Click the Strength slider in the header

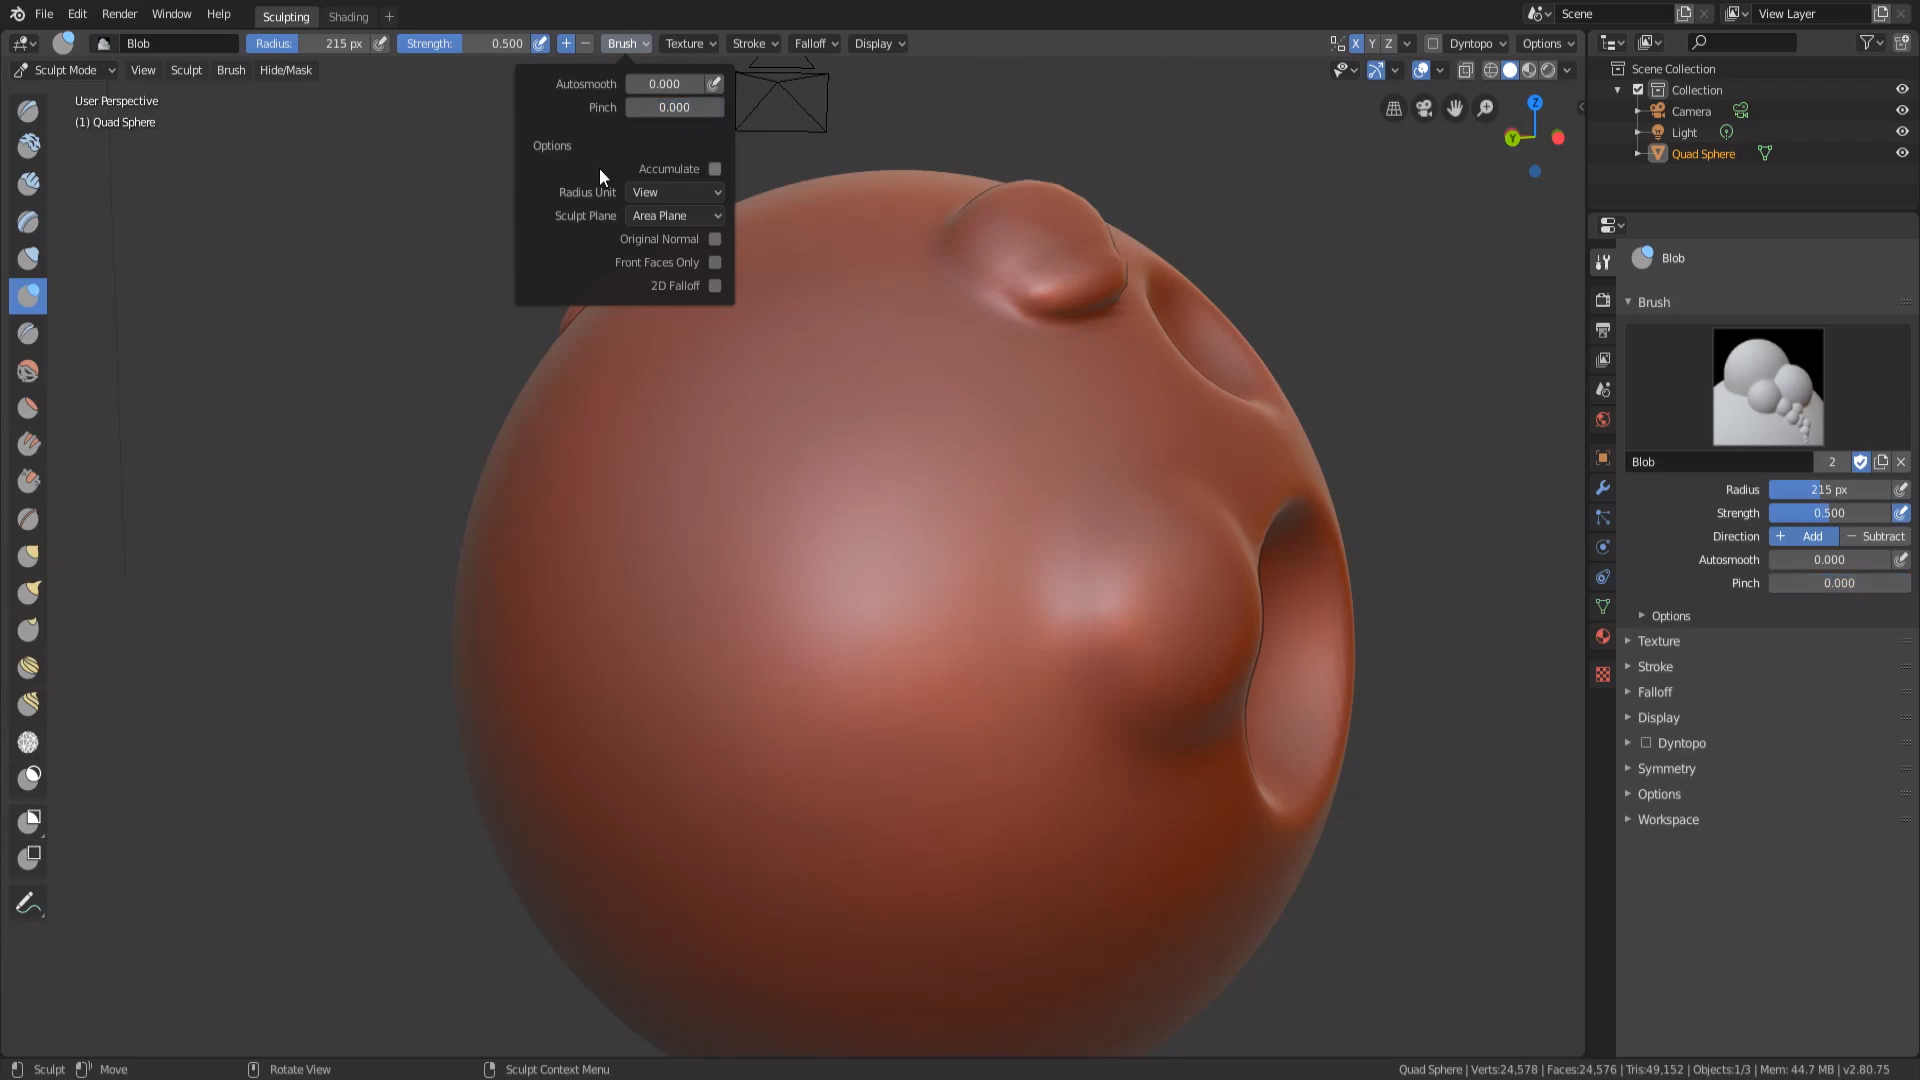coord(464,44)
